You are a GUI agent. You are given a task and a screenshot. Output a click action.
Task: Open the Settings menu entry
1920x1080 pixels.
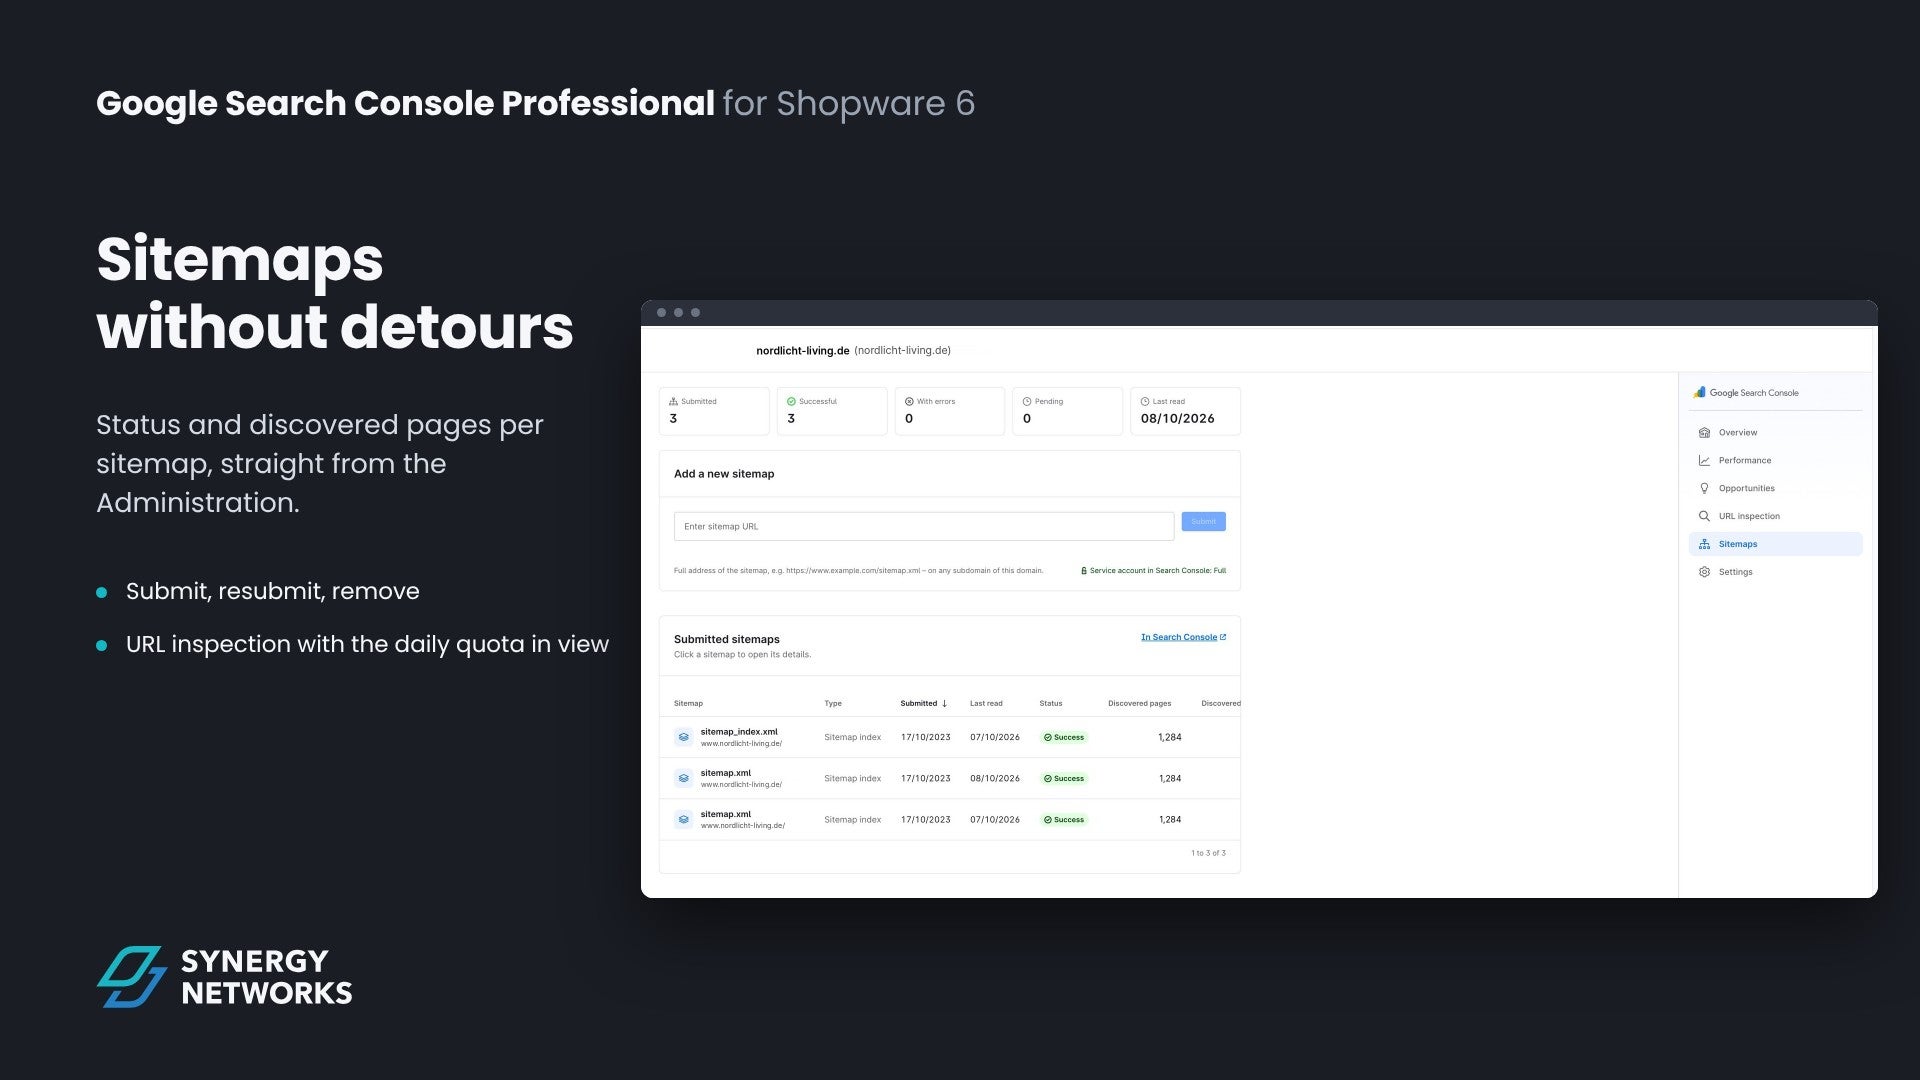(1775, 572)
